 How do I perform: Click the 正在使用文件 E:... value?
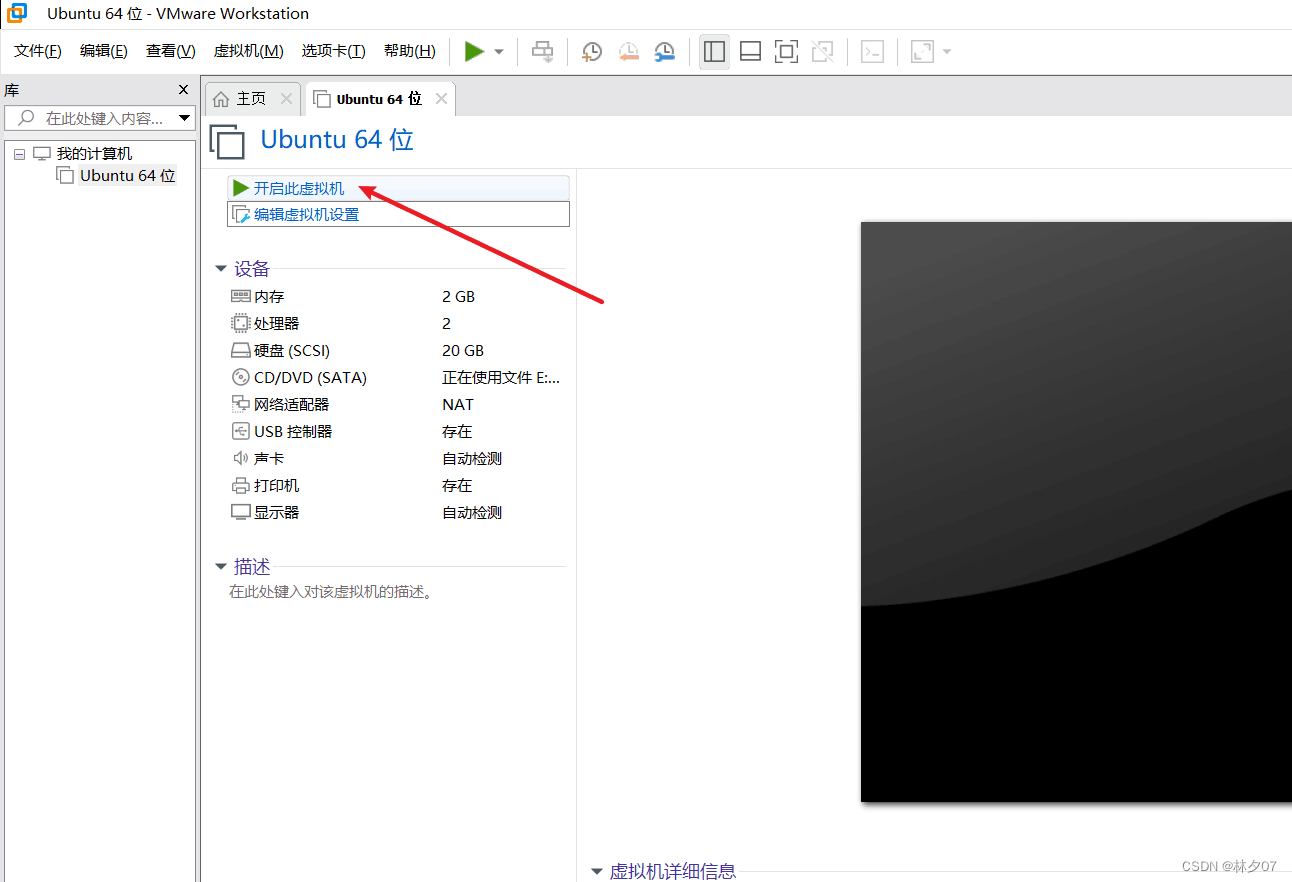coord(501,378)
